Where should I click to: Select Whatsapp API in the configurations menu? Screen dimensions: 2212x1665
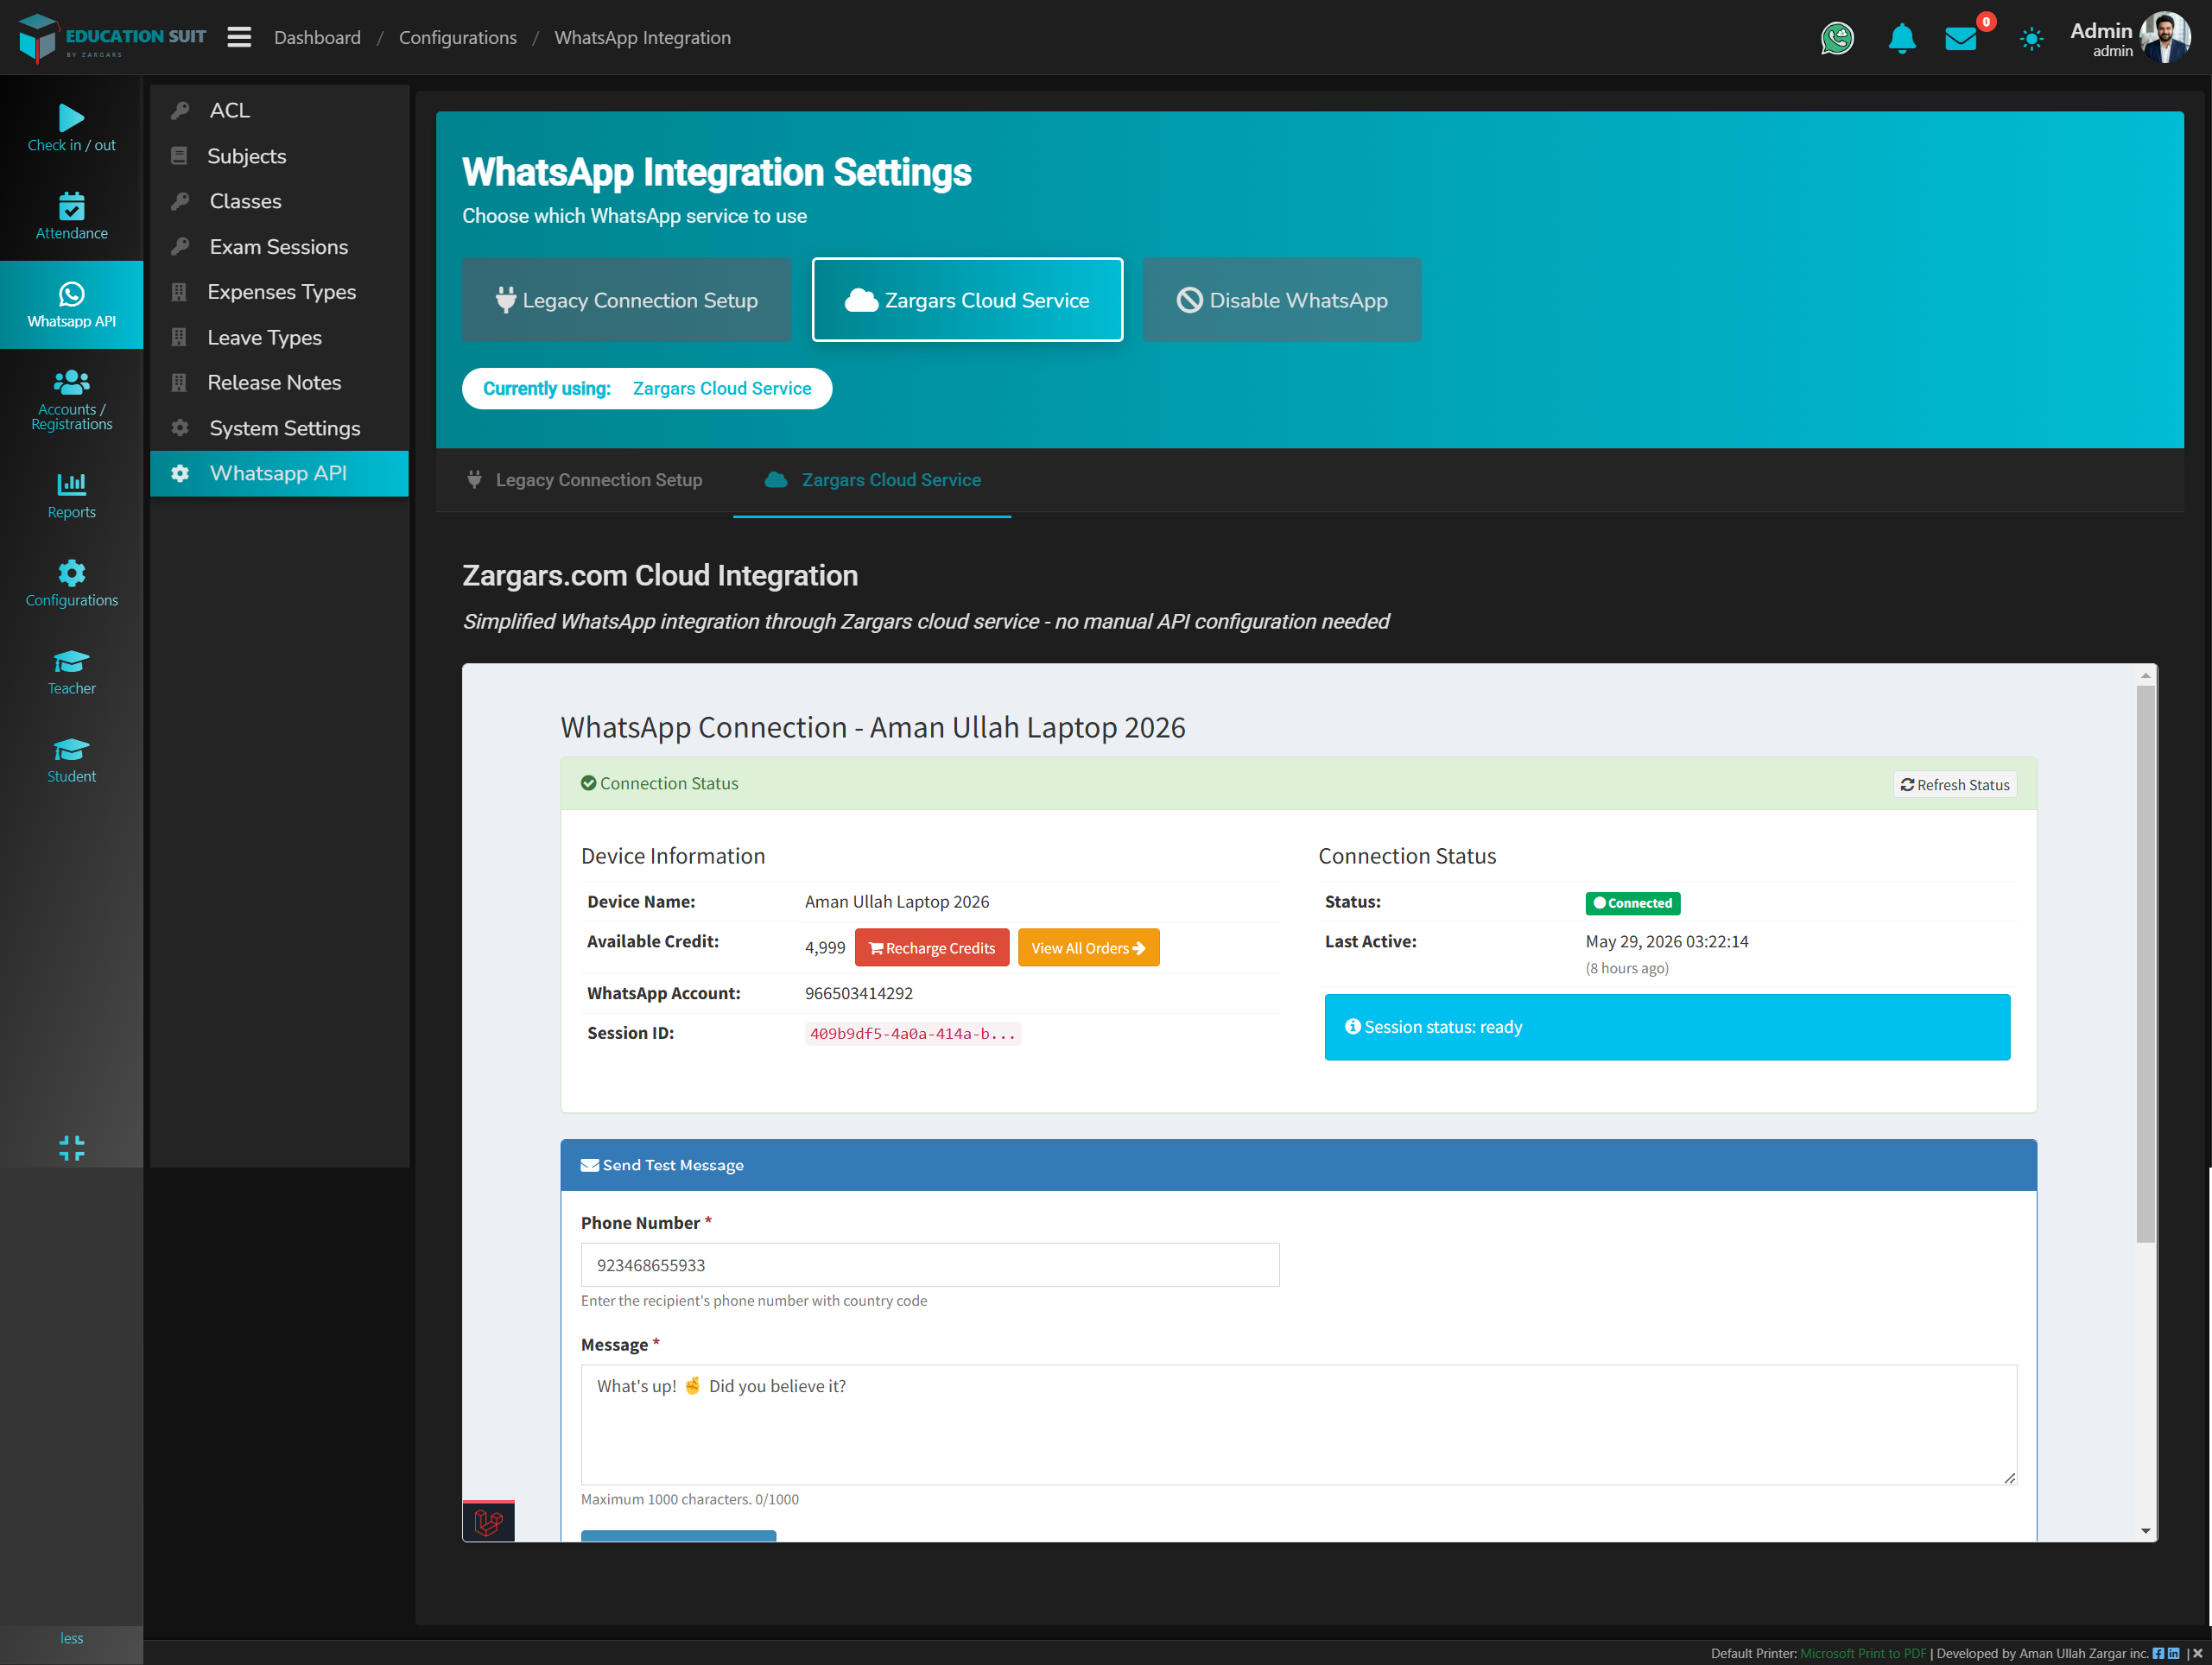(279, 473)
